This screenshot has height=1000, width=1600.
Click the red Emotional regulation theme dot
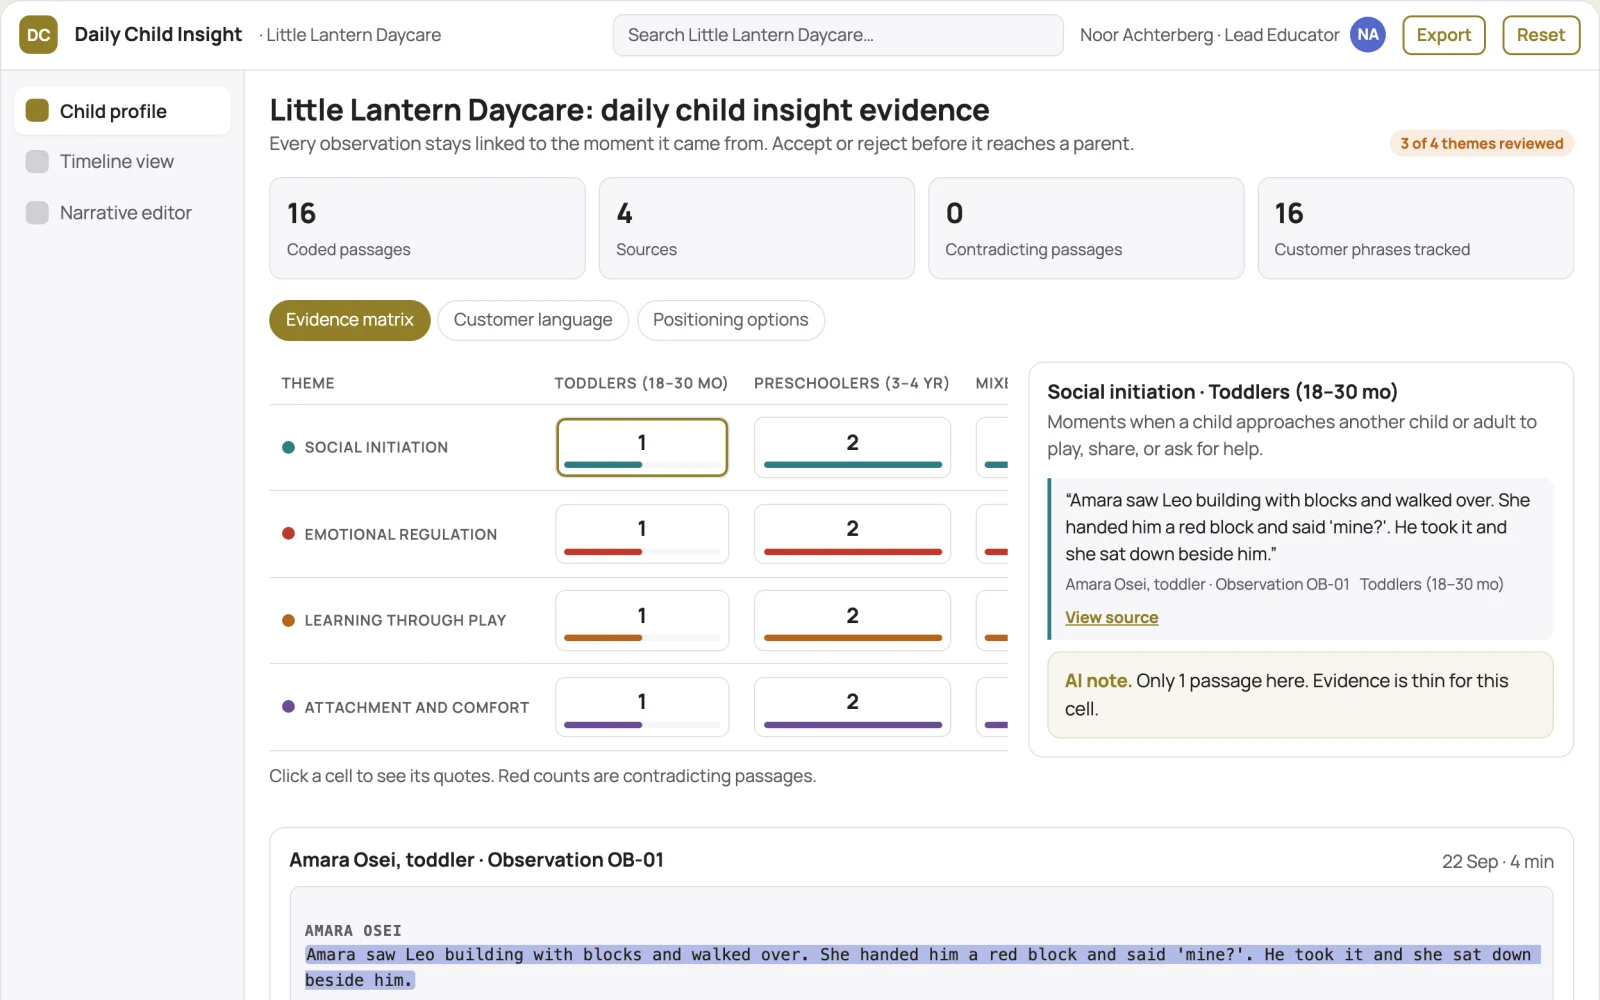tap(288, 534)
